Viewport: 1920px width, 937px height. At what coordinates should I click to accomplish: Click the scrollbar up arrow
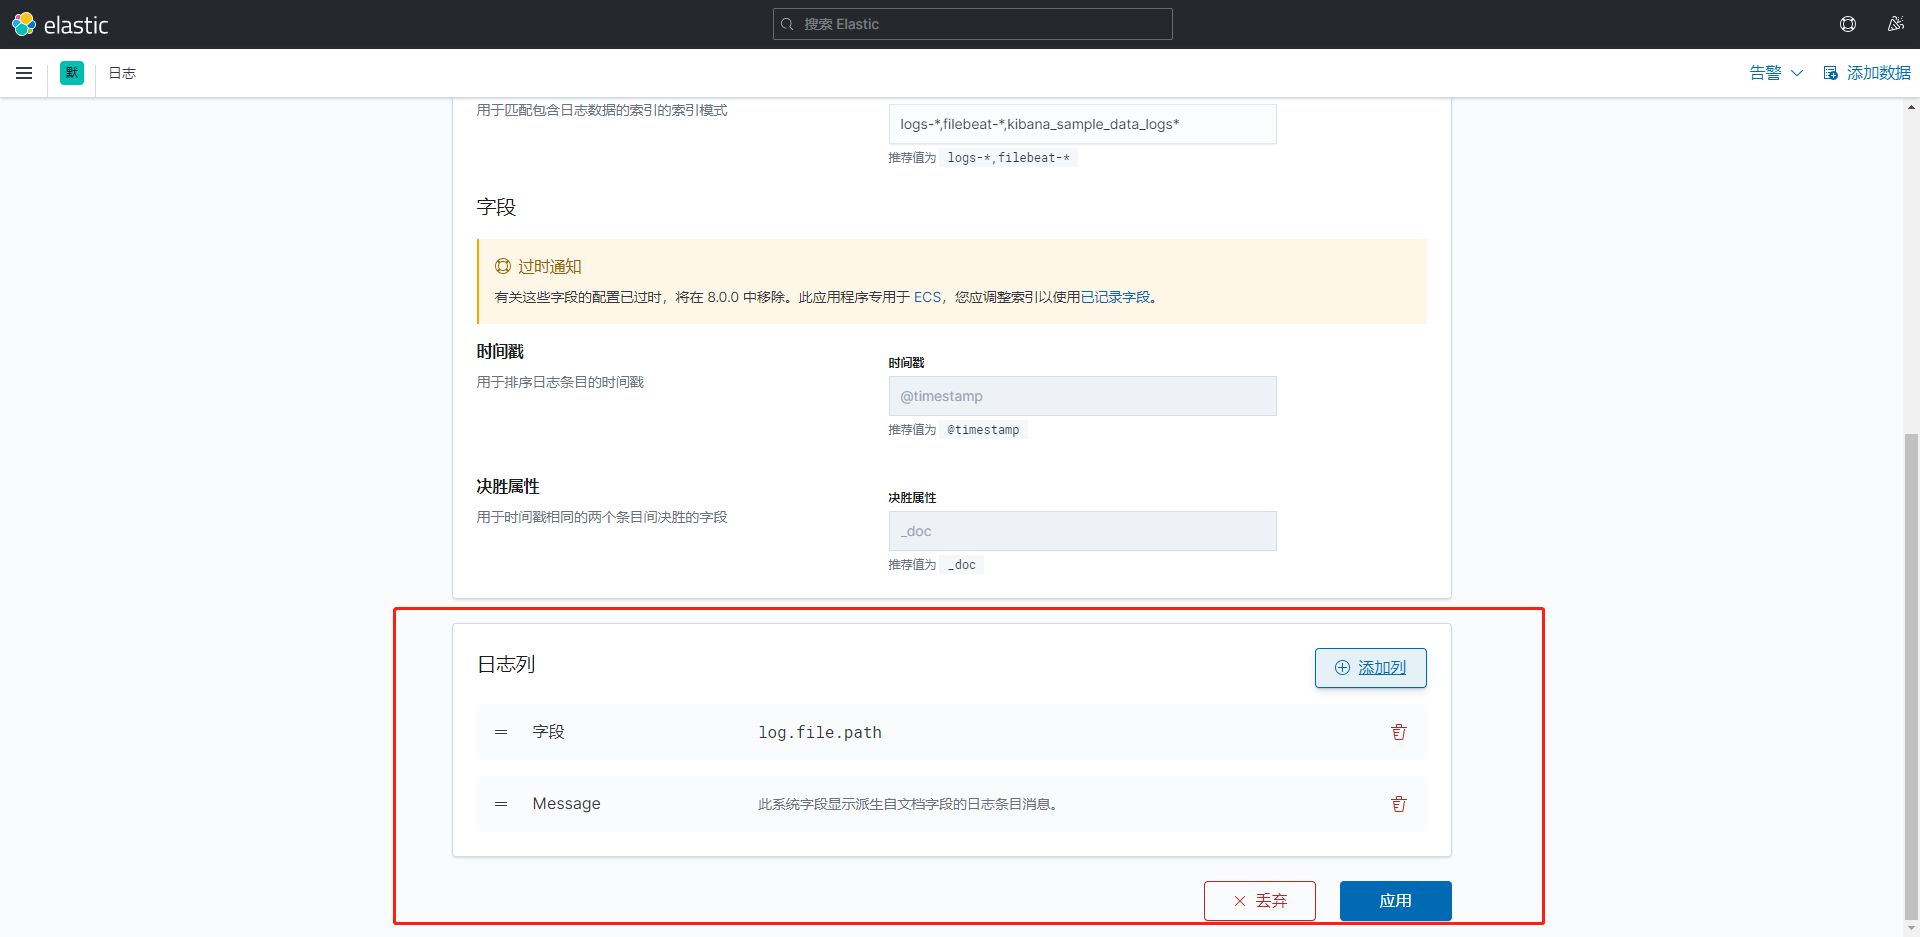pyautogui.click(x=1911, y=106)
